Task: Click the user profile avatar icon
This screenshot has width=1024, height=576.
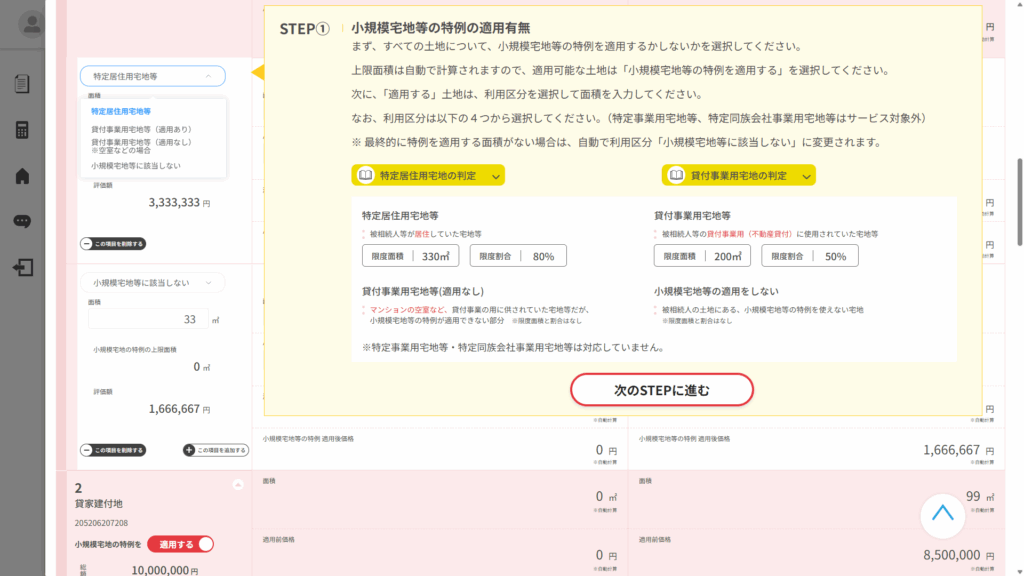Action: point(32,25)
